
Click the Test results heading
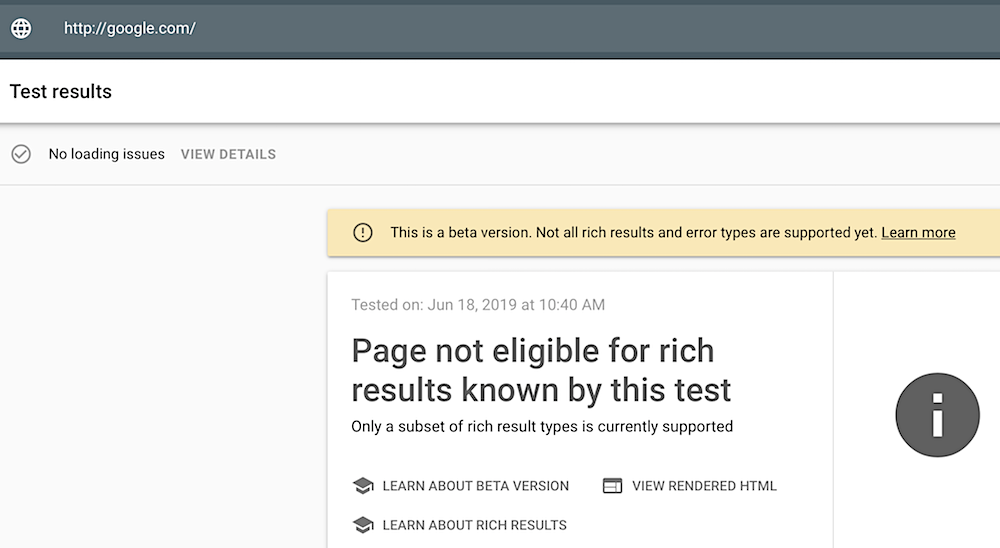pos(61,91)
